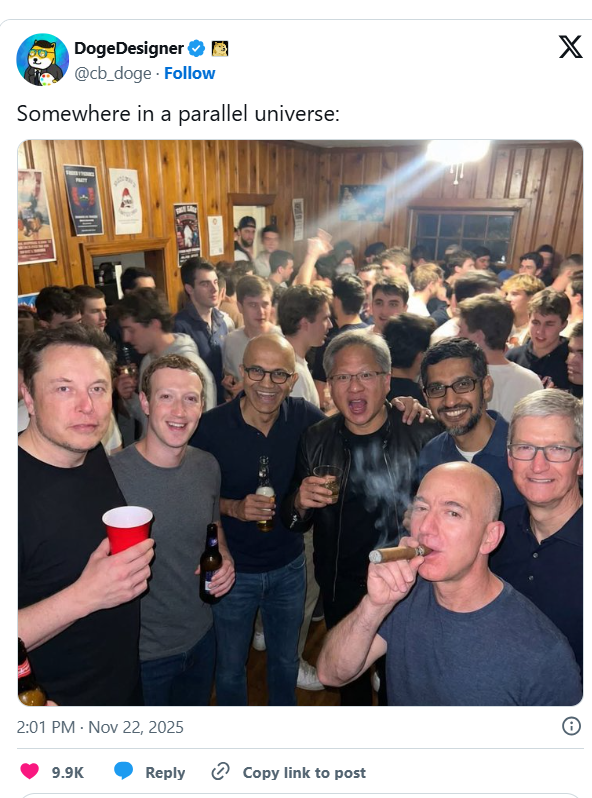Open the party photo in the post

click(x=300, y=423)
